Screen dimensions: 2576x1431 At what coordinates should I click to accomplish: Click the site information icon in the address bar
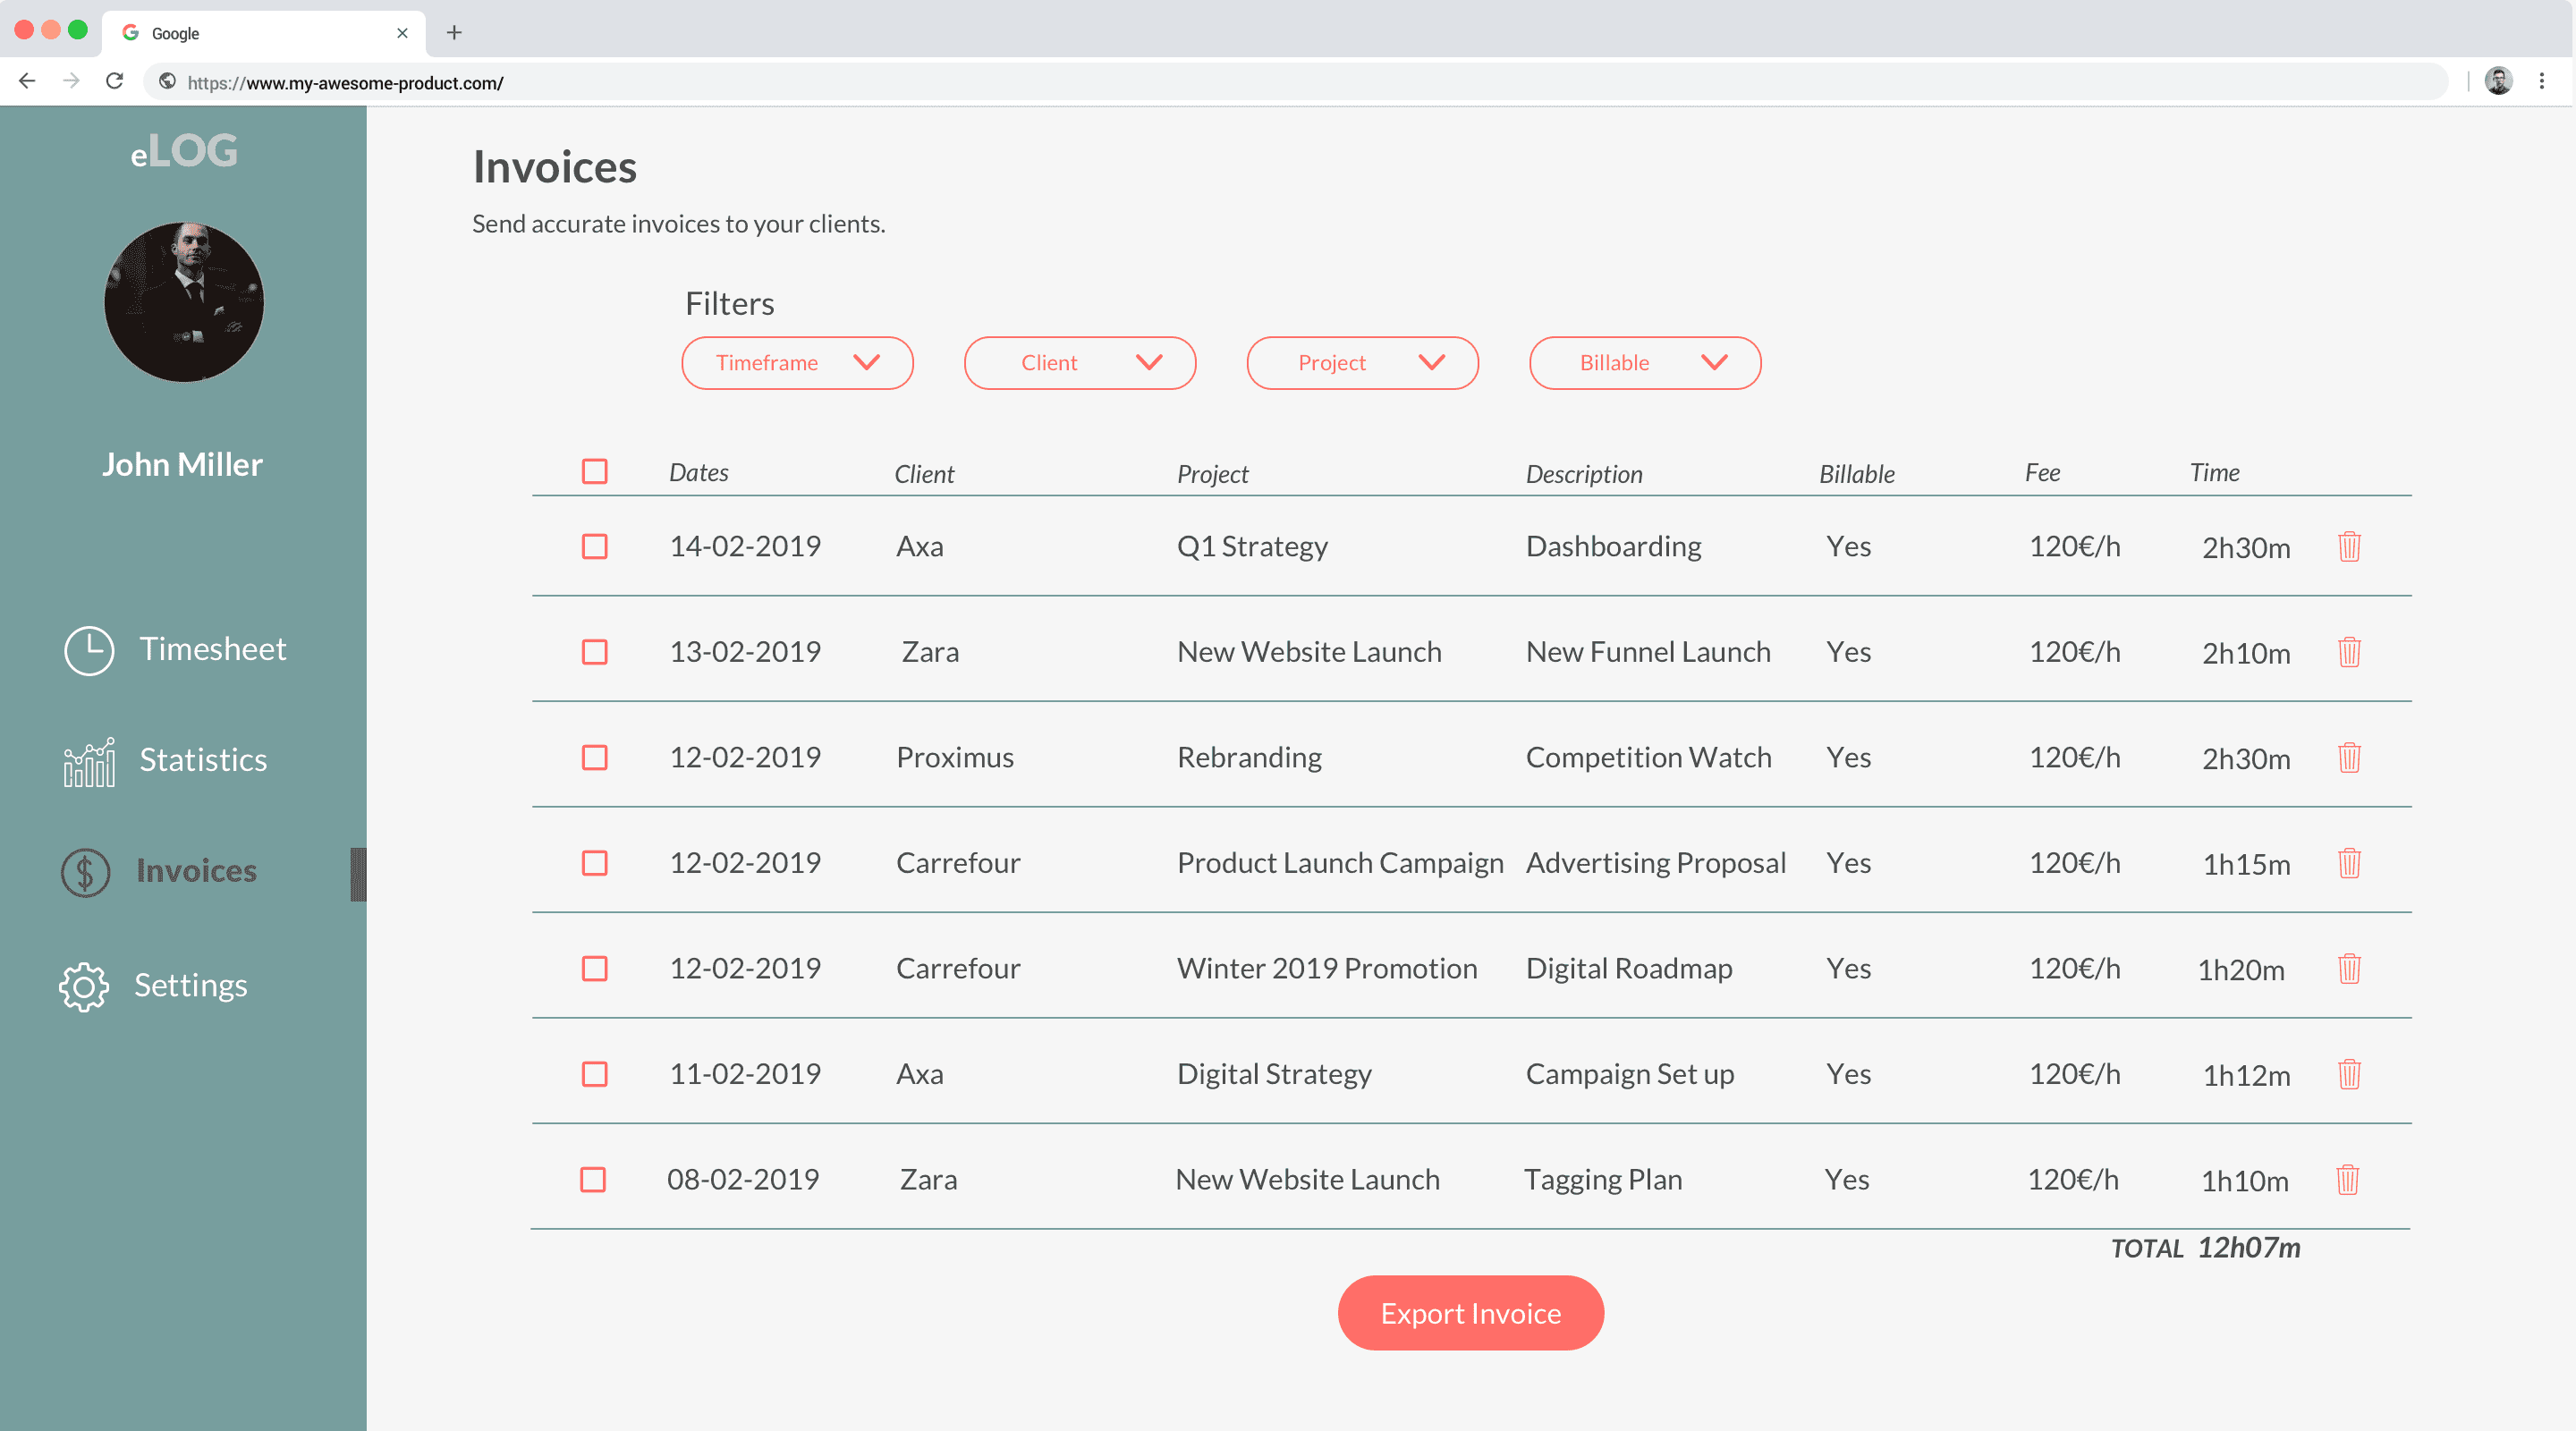coord(168,82)
